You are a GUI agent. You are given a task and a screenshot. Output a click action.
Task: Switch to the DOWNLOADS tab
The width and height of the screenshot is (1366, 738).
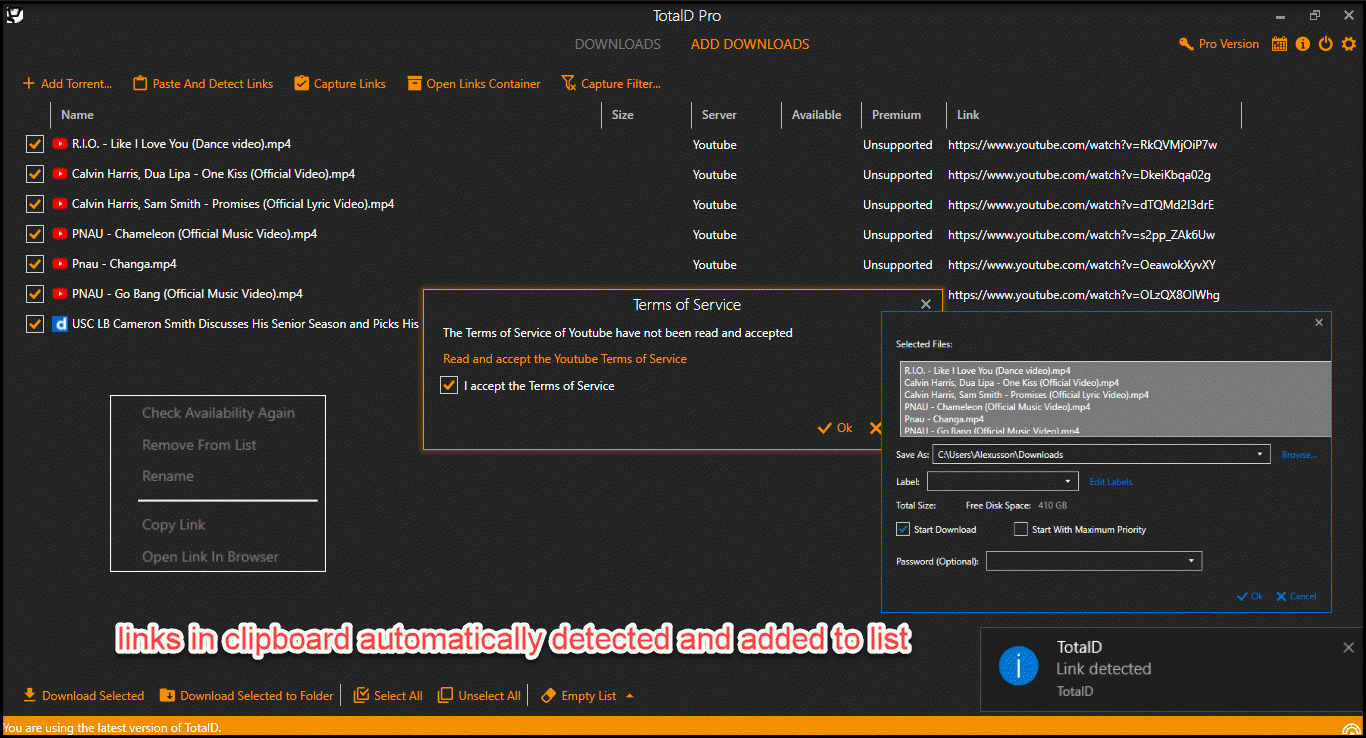618,44
